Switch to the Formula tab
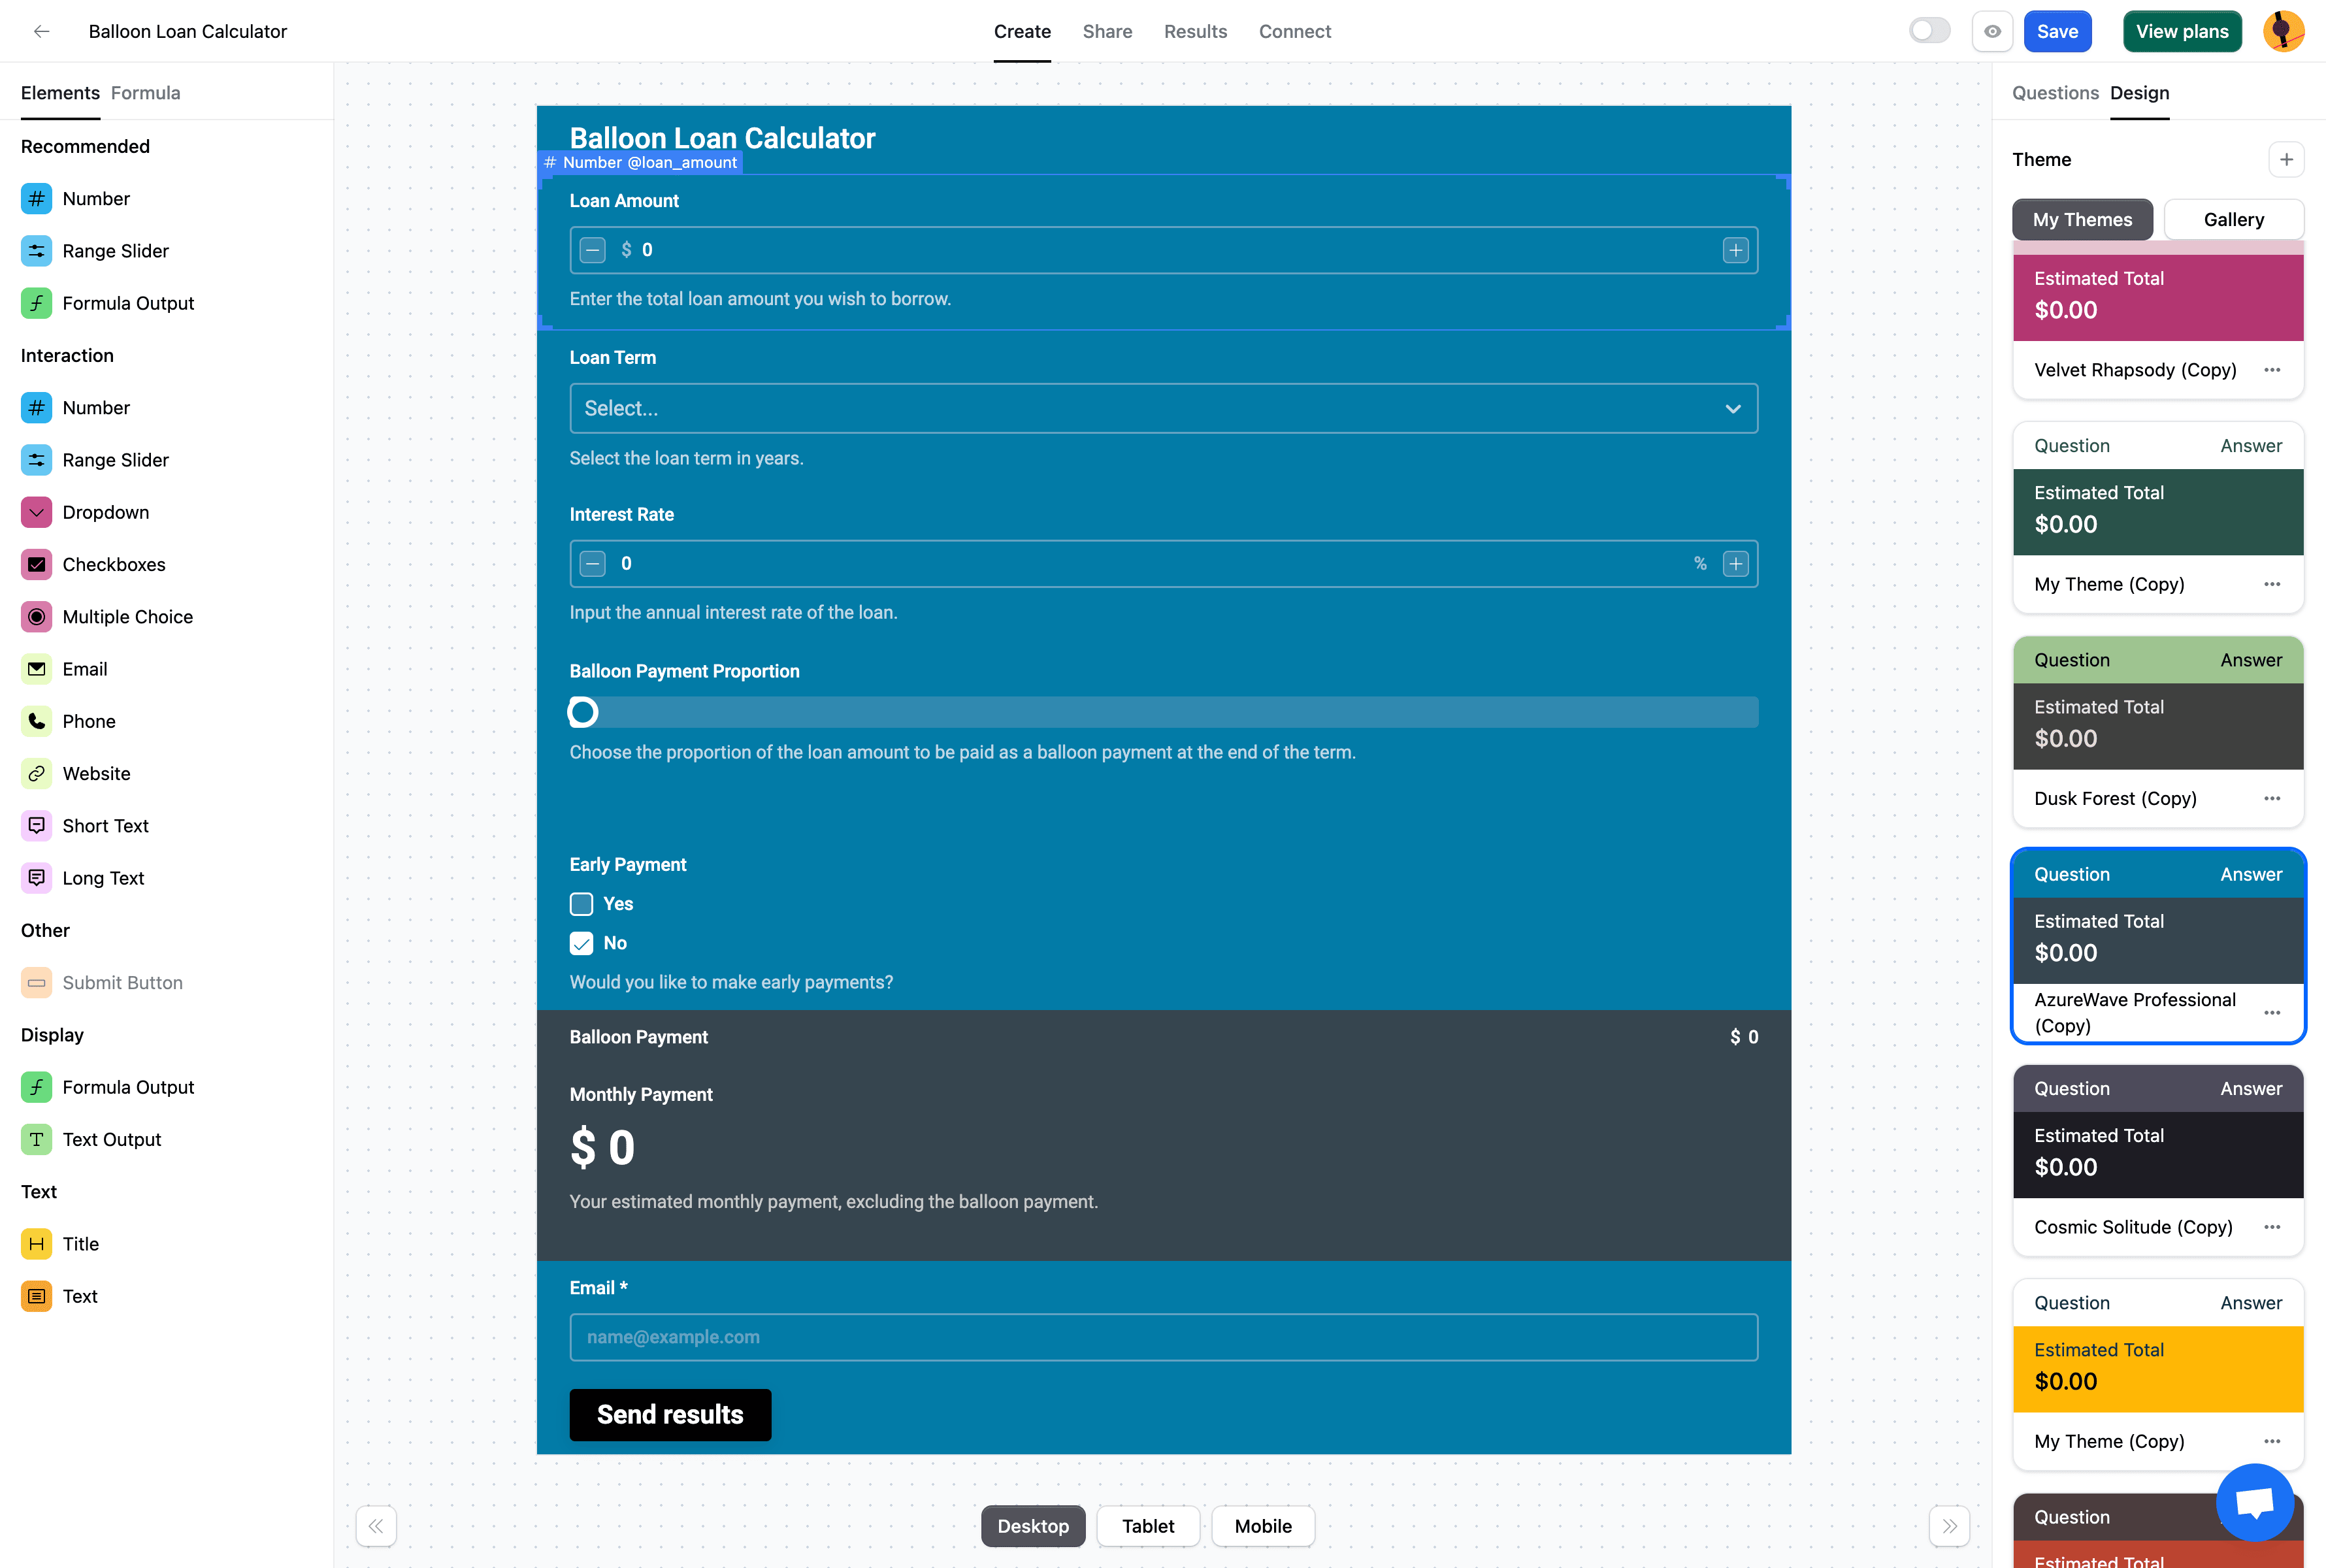The width and height of the screenshot is (2326, 1568). [146, 93]
